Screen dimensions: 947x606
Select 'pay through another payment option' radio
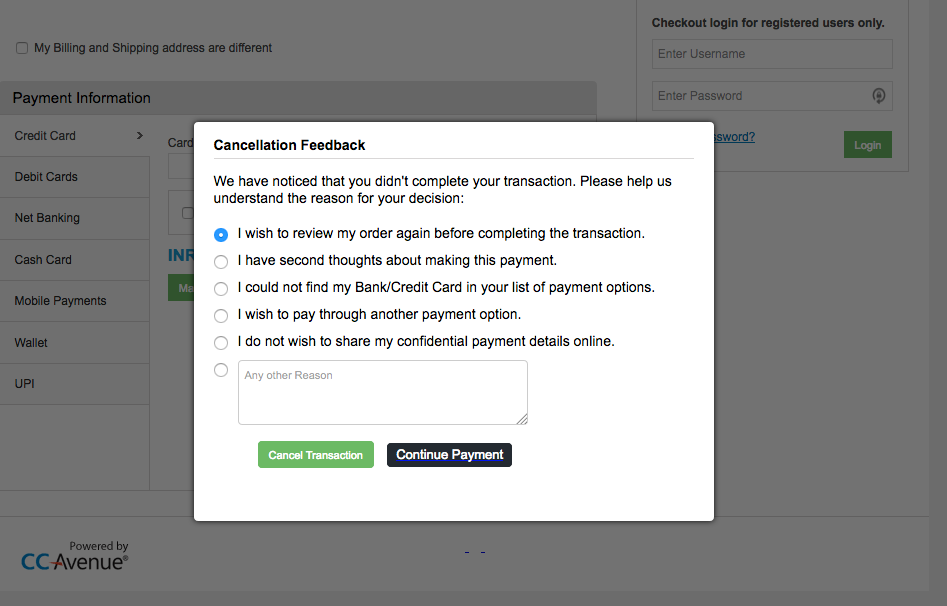tap(221, 315)
